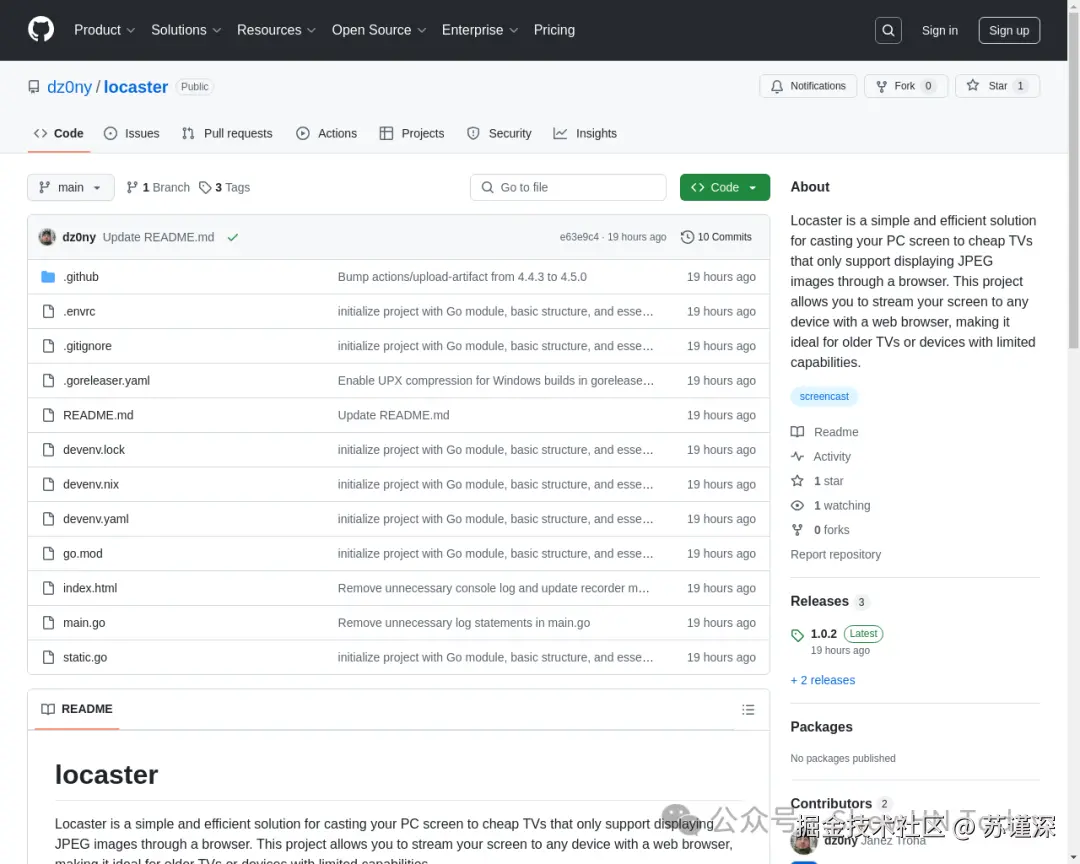Open the README outline list icon

[748, 709]
